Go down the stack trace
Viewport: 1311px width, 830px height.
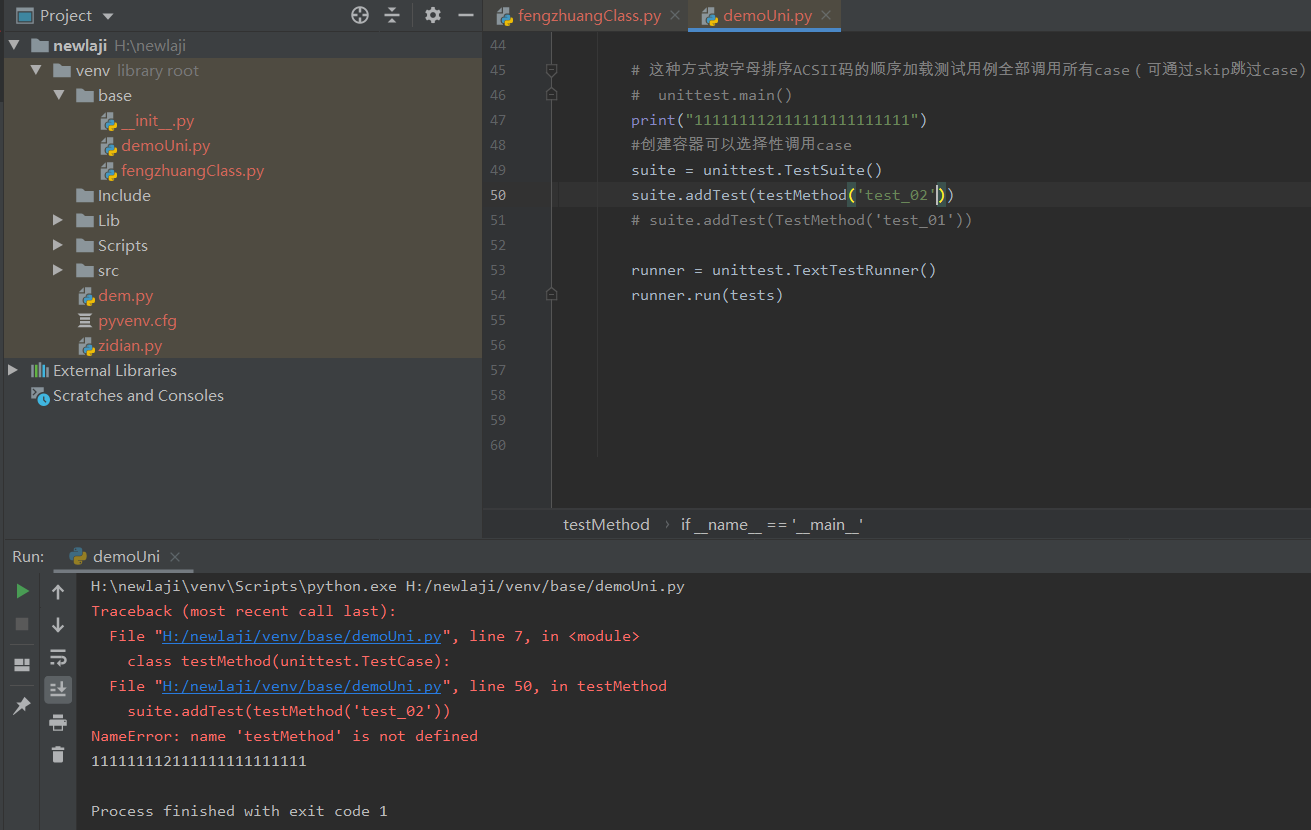coord(58,625)
